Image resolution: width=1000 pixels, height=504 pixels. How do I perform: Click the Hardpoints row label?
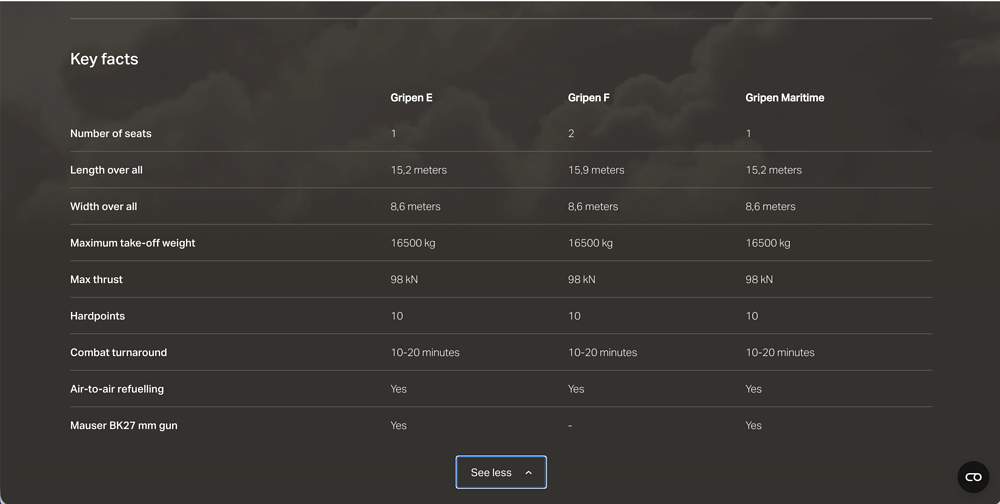point(98,316)
